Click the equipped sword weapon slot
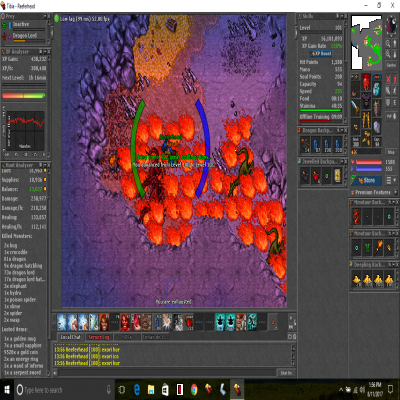Screen dimensions: 400x400 point(356,107)
